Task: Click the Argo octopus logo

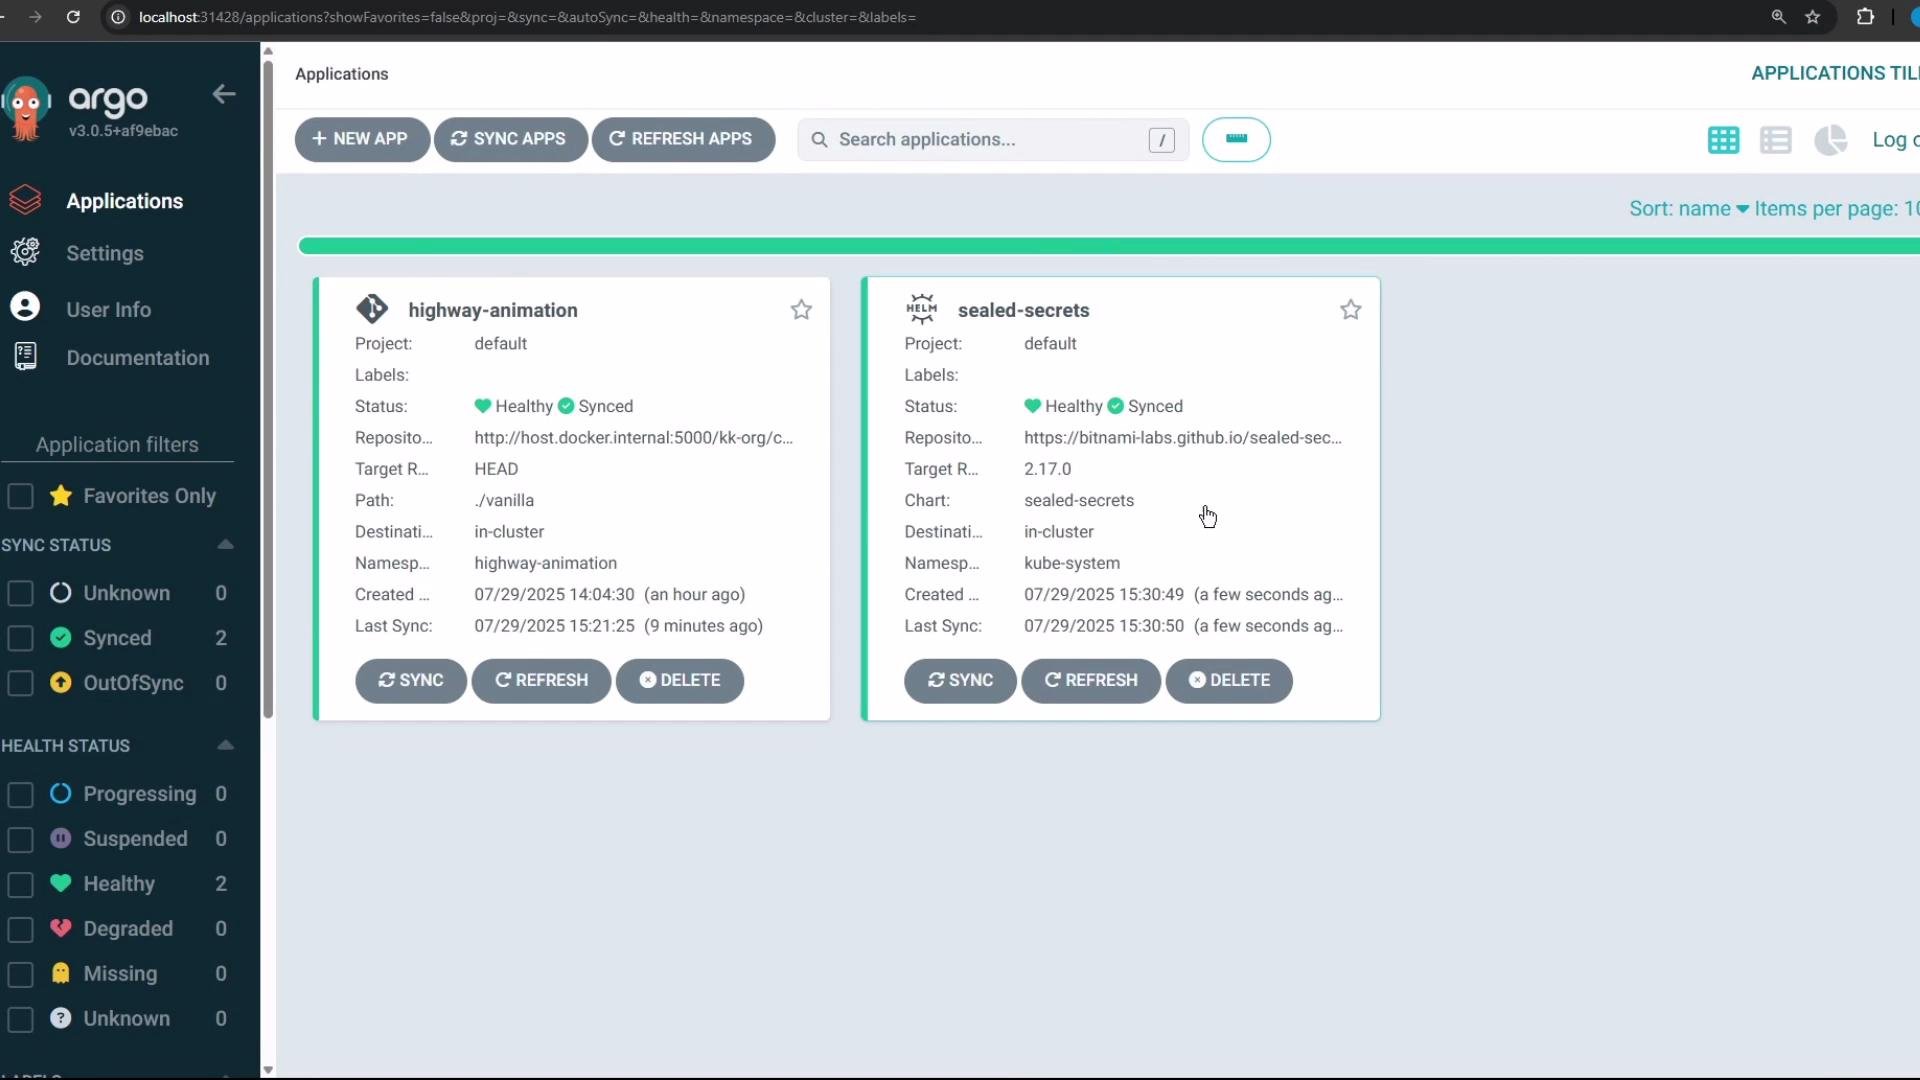Action: coord(26,108)
